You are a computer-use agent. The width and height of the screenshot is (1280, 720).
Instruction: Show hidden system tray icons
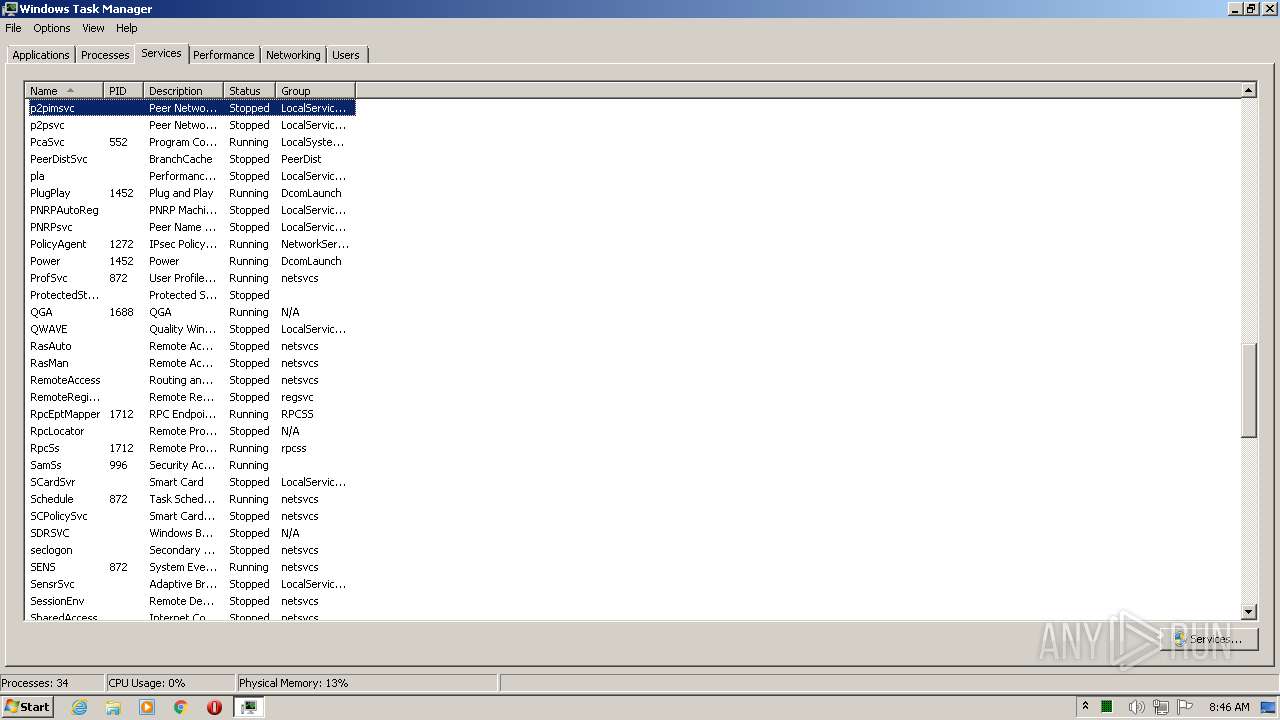click(x=1085, y=706)
